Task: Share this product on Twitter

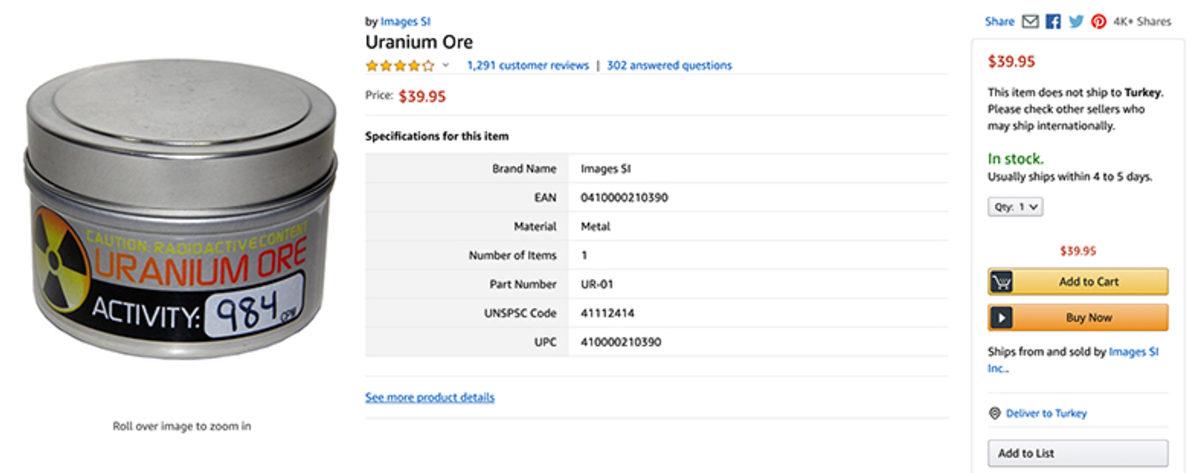Action: (x=1076, y=22)
